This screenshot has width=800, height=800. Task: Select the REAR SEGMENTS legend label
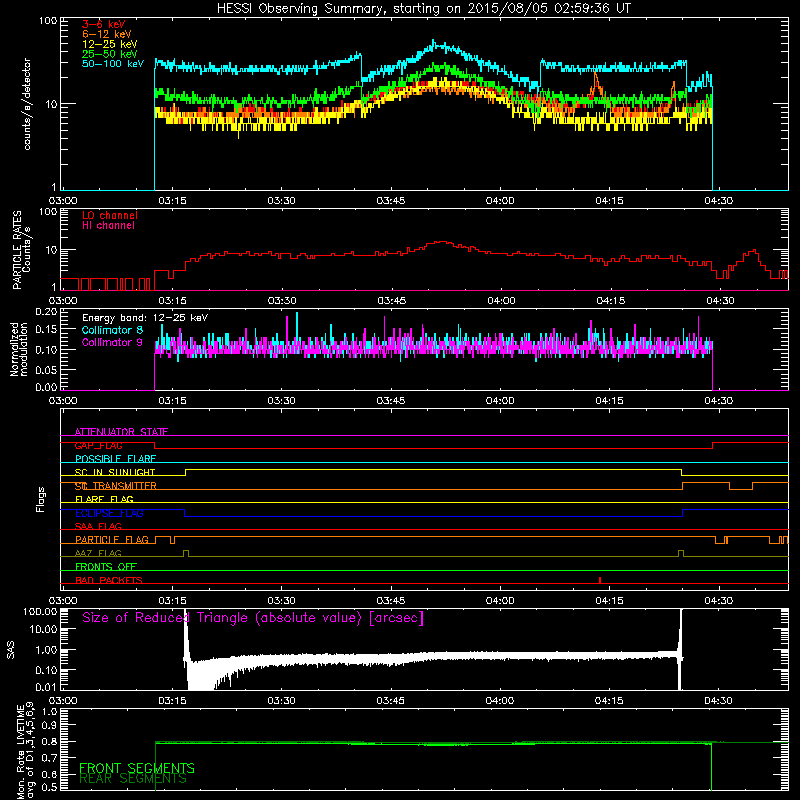(x=133, y=779)
